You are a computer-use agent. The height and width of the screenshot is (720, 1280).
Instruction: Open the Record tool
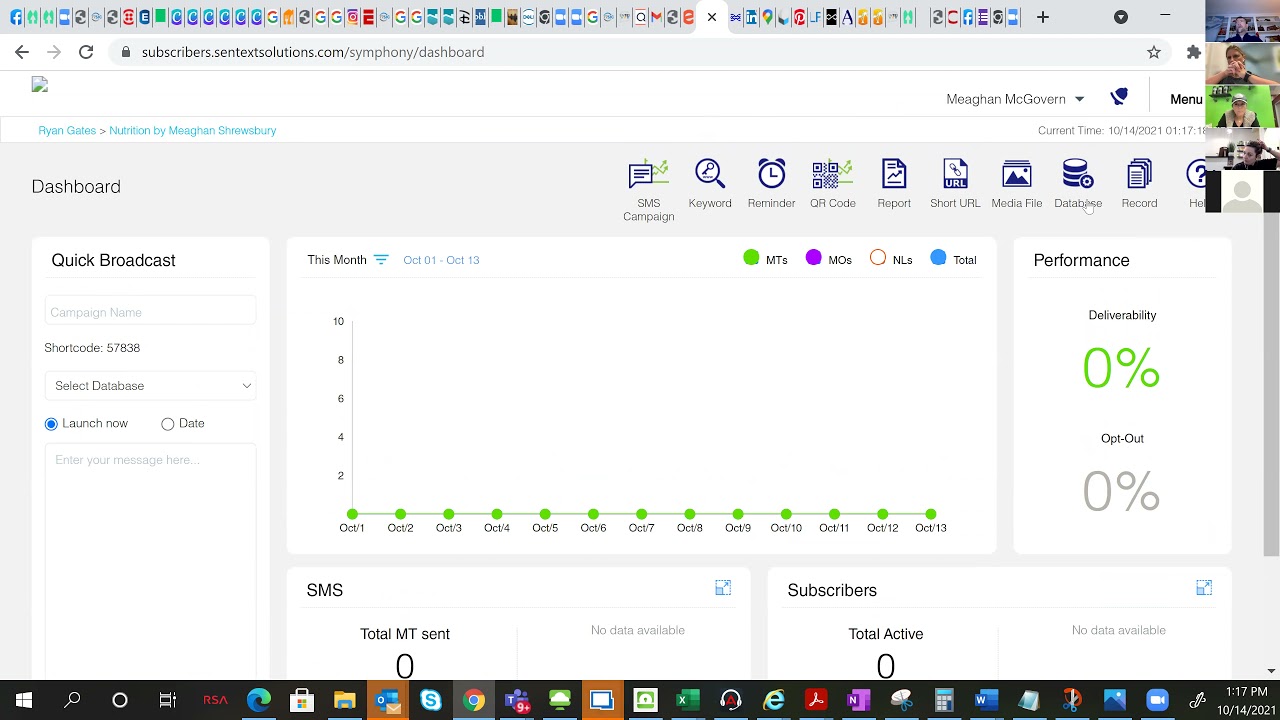(x=1139, y=184)
